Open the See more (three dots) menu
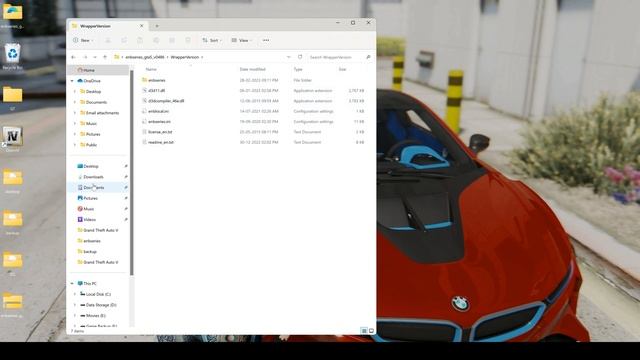Viewport: 640px width, 360px height. (266, 40)
